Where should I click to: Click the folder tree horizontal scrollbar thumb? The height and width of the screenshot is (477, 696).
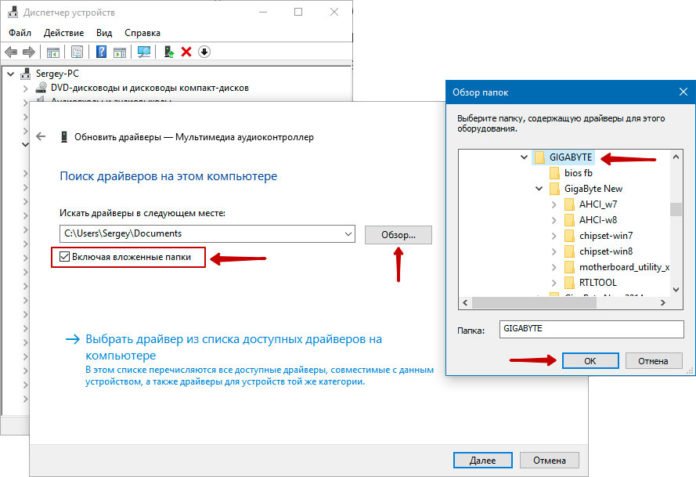534,303
